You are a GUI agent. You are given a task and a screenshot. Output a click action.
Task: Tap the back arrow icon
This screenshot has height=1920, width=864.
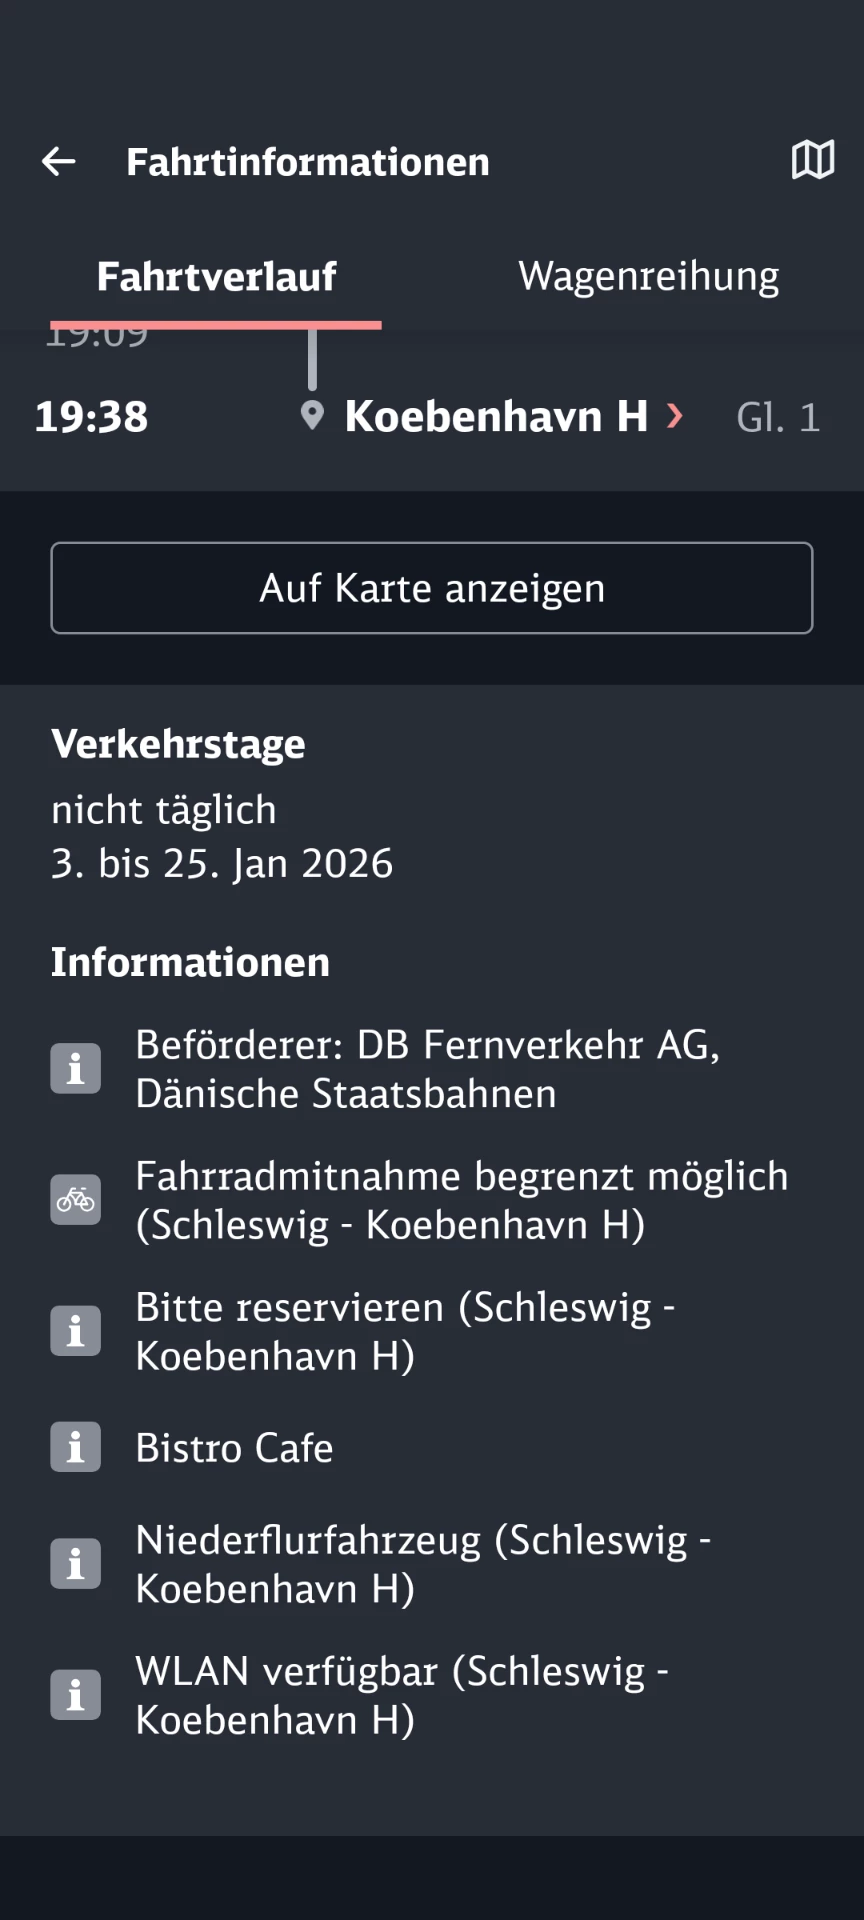point(59,161)
